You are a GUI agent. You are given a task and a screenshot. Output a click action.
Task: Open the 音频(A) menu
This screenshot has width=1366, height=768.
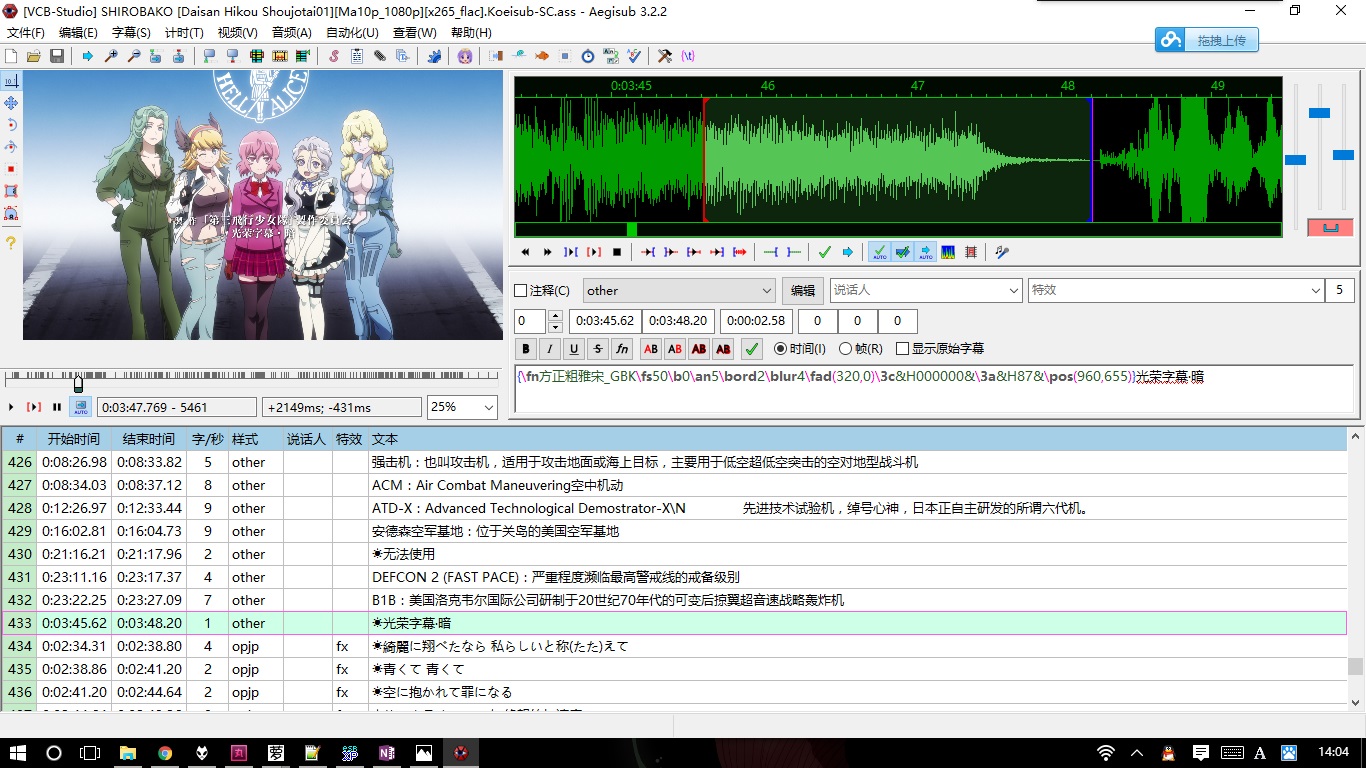292,33
